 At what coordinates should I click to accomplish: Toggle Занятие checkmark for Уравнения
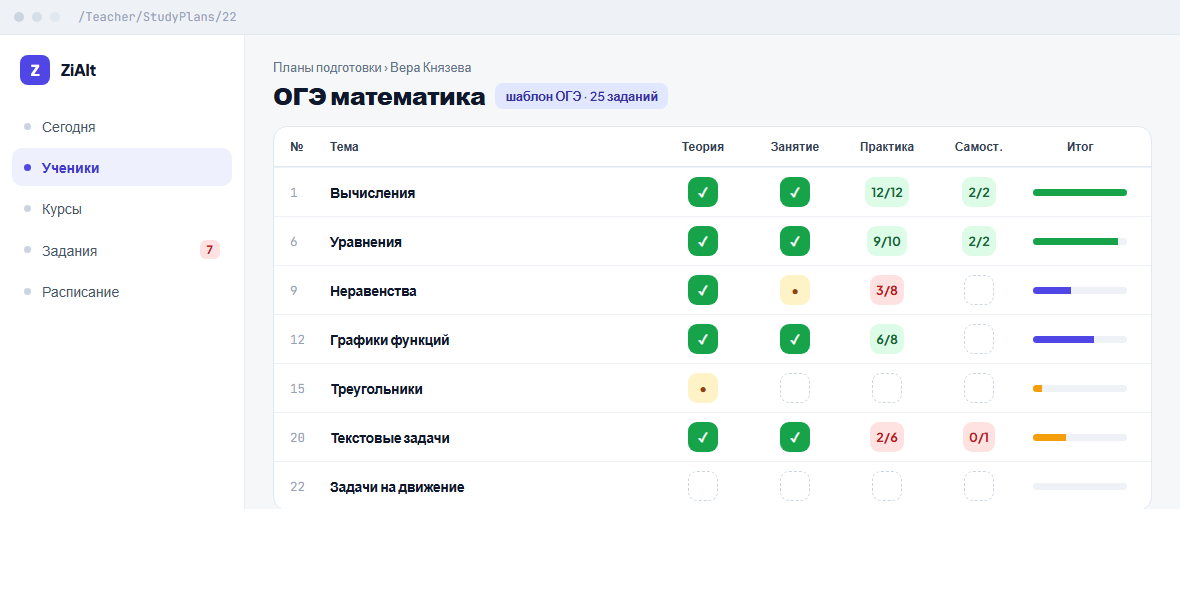click(795, 241)
